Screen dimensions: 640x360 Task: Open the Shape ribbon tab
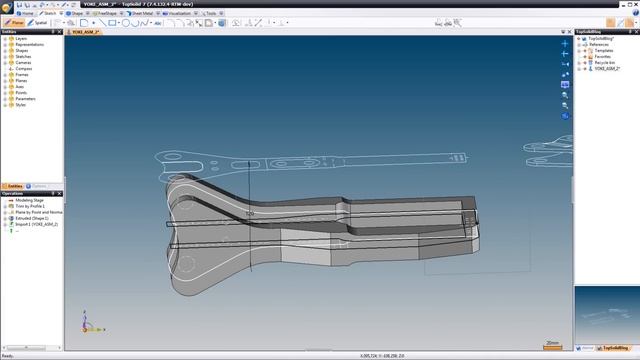[75, 13]
